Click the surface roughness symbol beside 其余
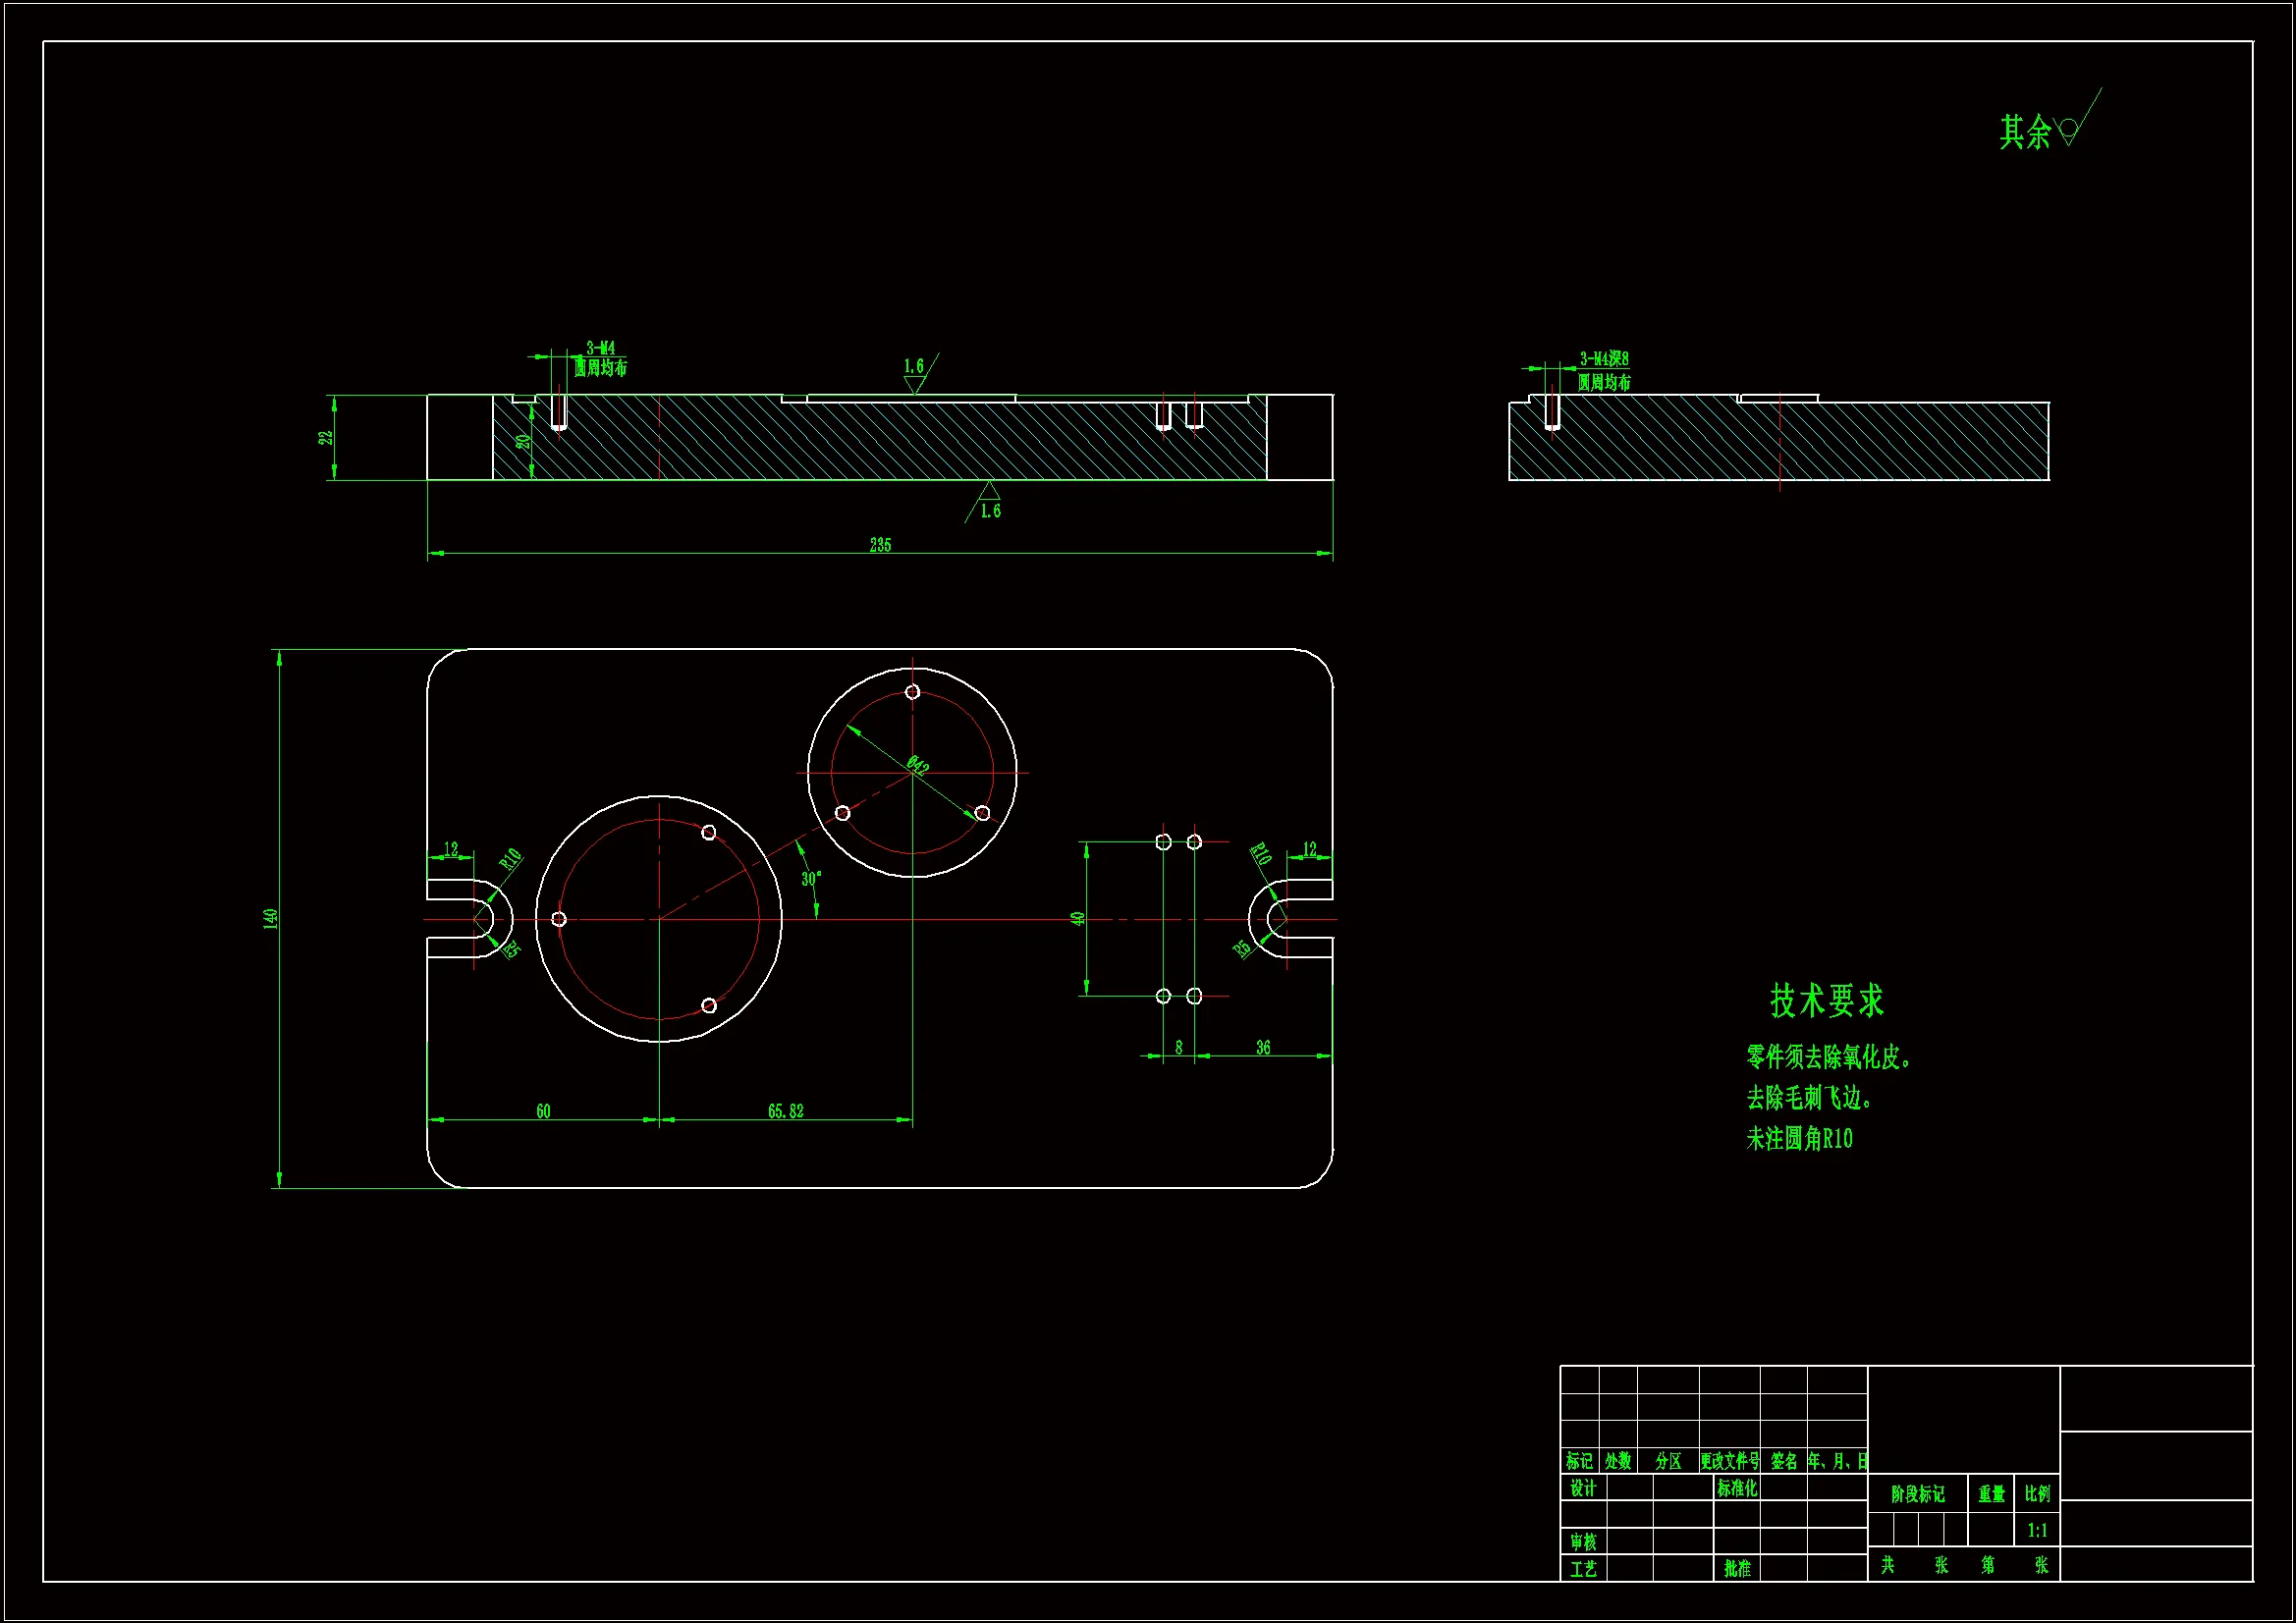Image resolution: width=2296 pixels, height=1623 pixels. 2071,130
